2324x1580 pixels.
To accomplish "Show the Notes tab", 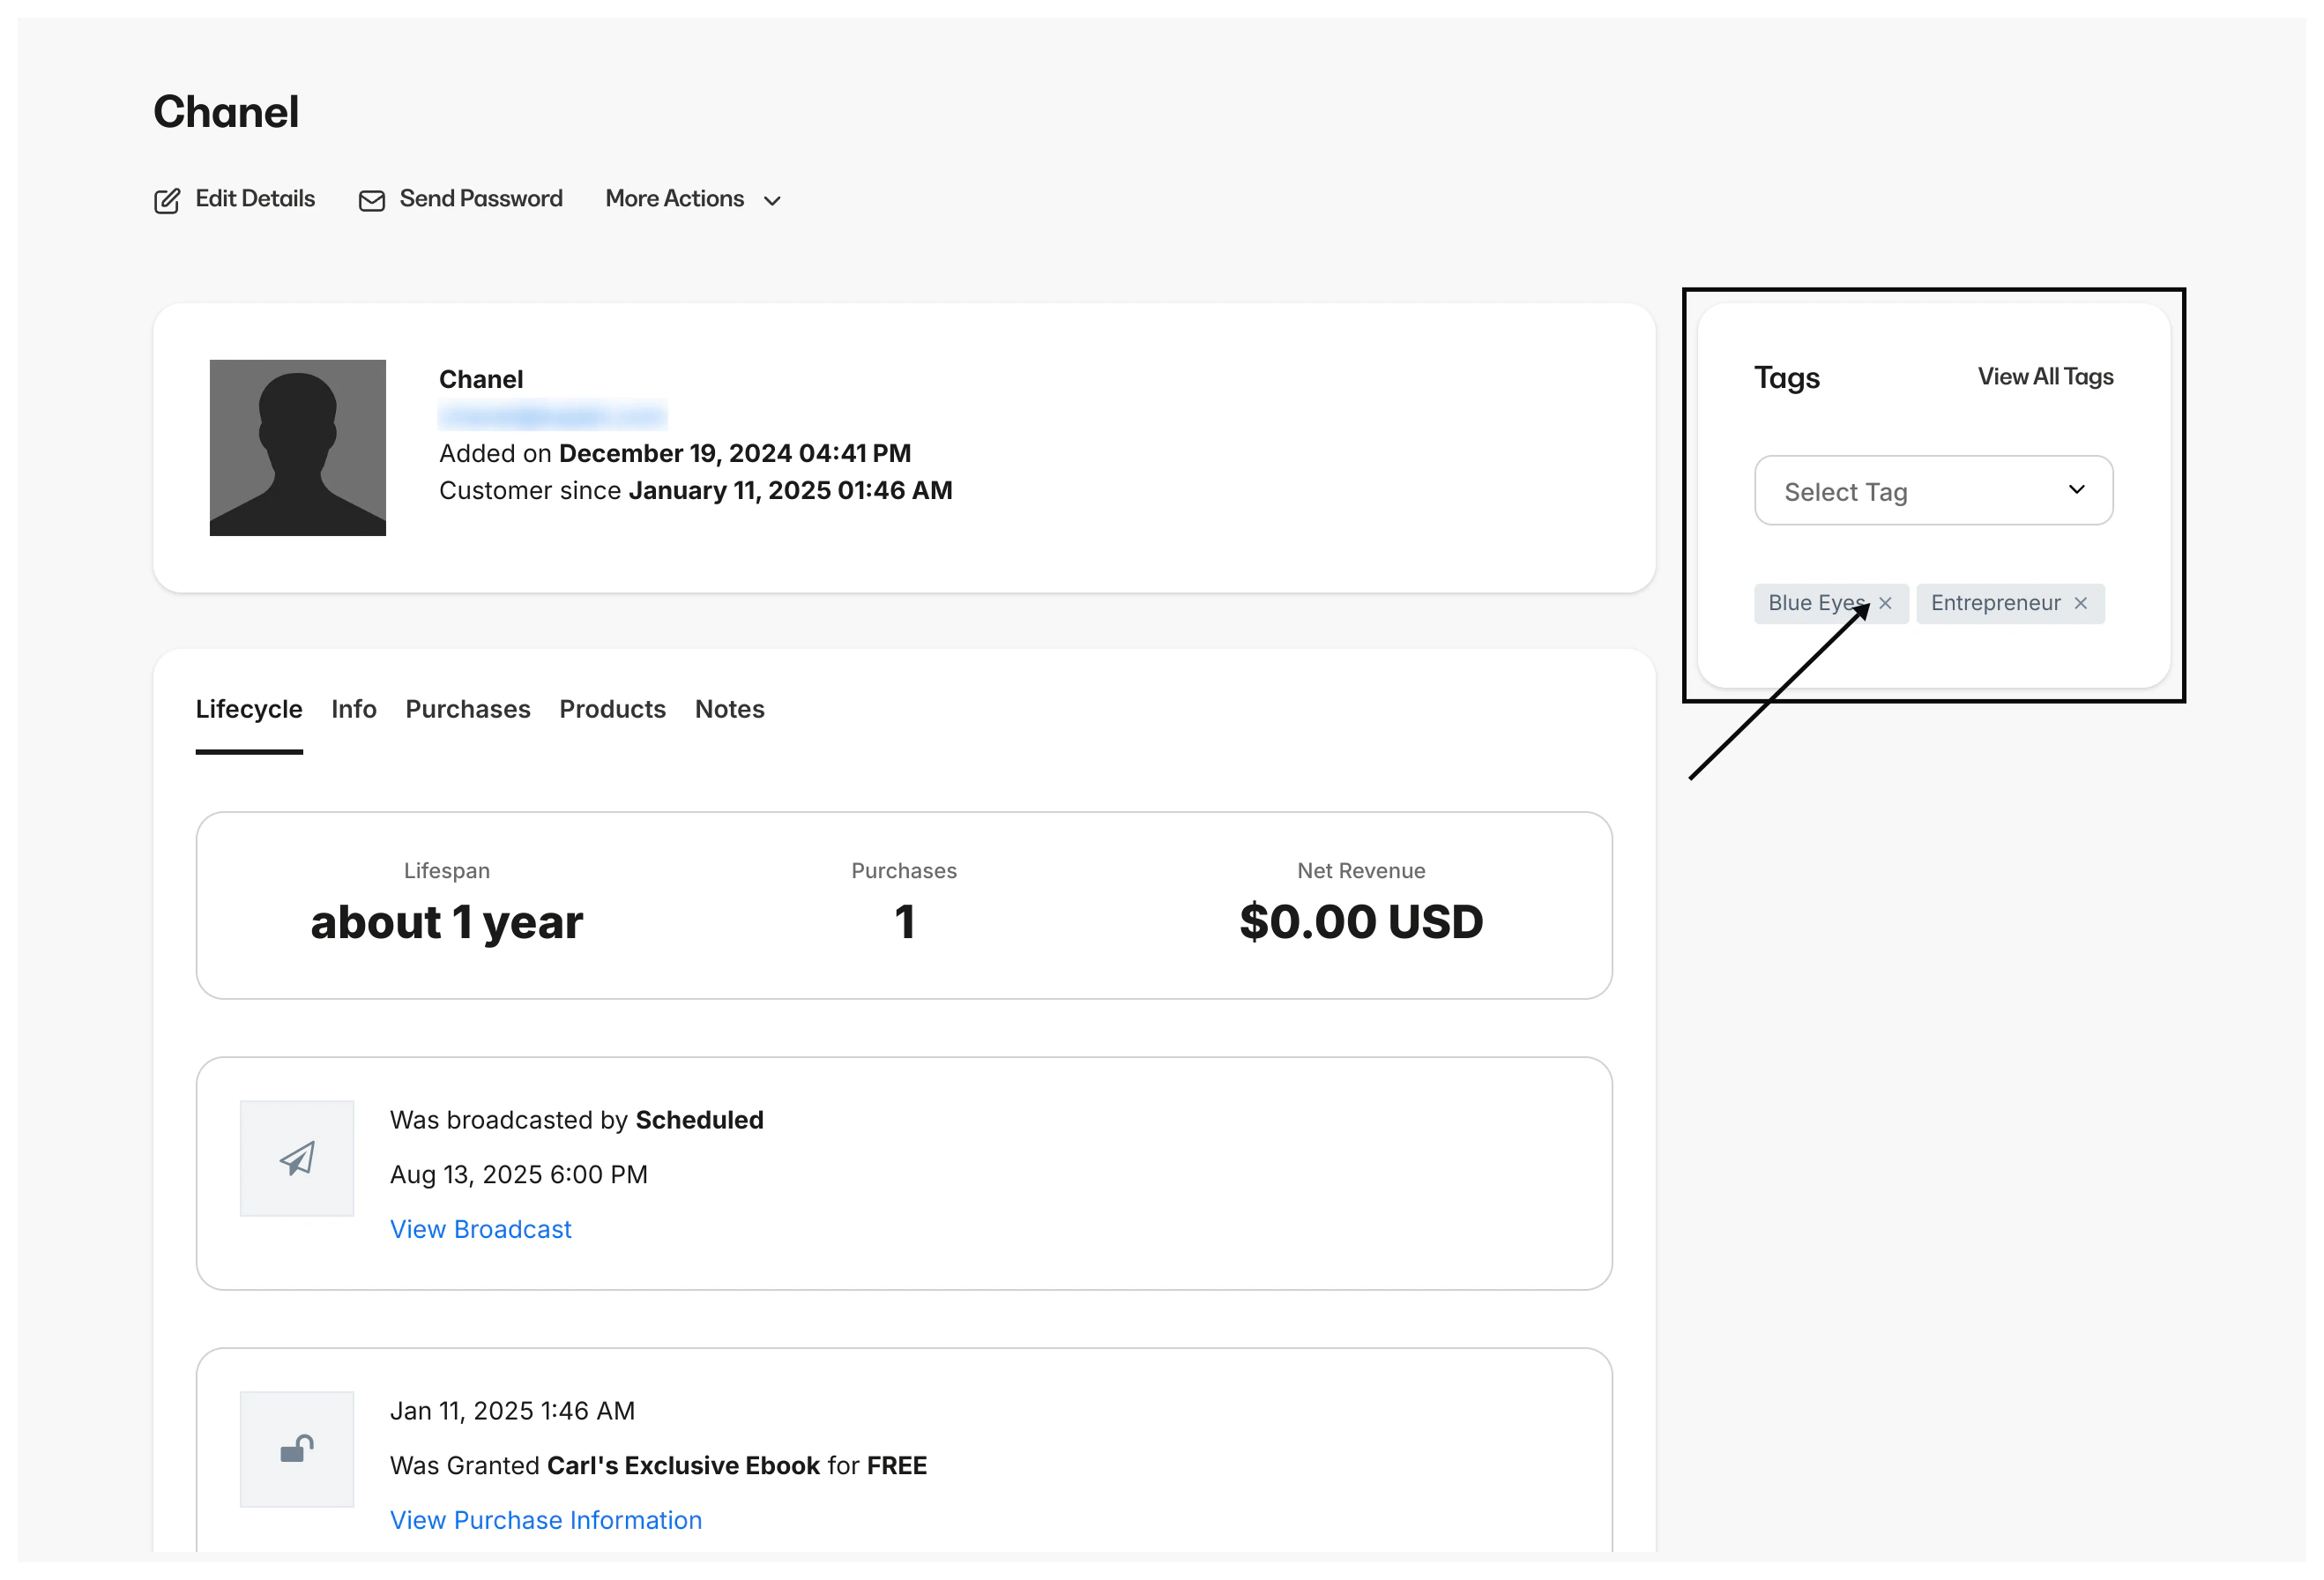I will click(x=729, y=709).
